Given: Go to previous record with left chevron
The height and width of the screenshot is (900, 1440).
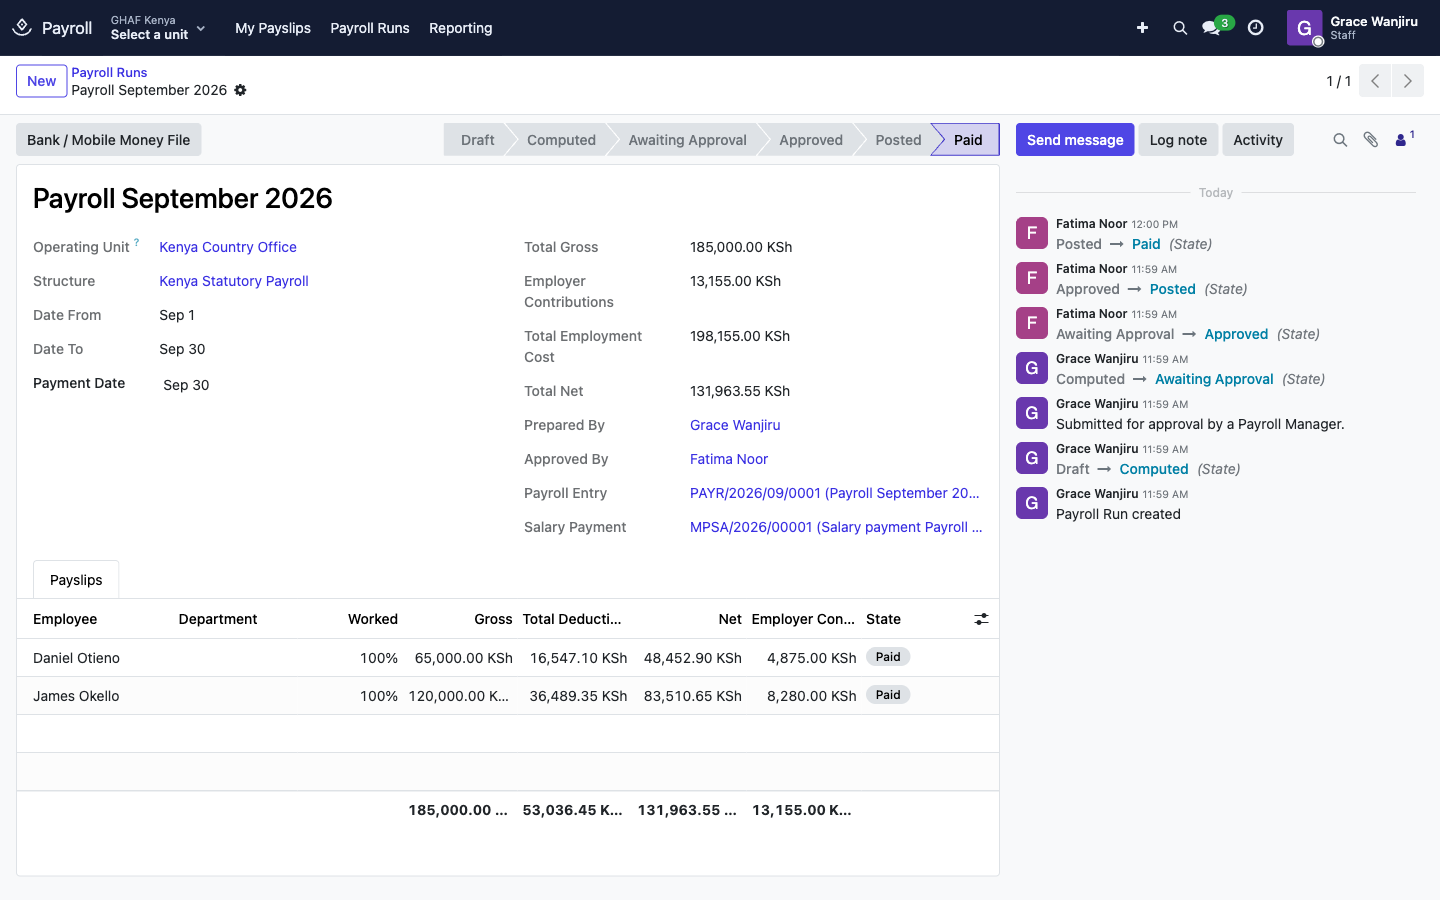Looking at the screenshot, I should 1375,81.
